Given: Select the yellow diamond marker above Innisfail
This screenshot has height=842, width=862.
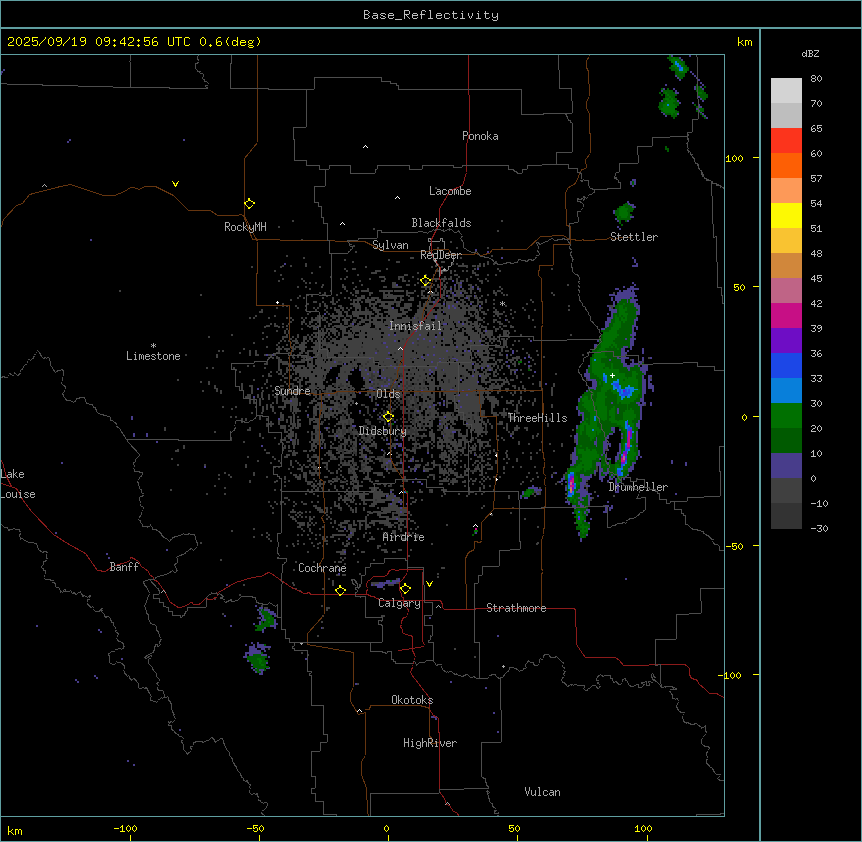Looking at the screenshot, I should coord(426,281).
